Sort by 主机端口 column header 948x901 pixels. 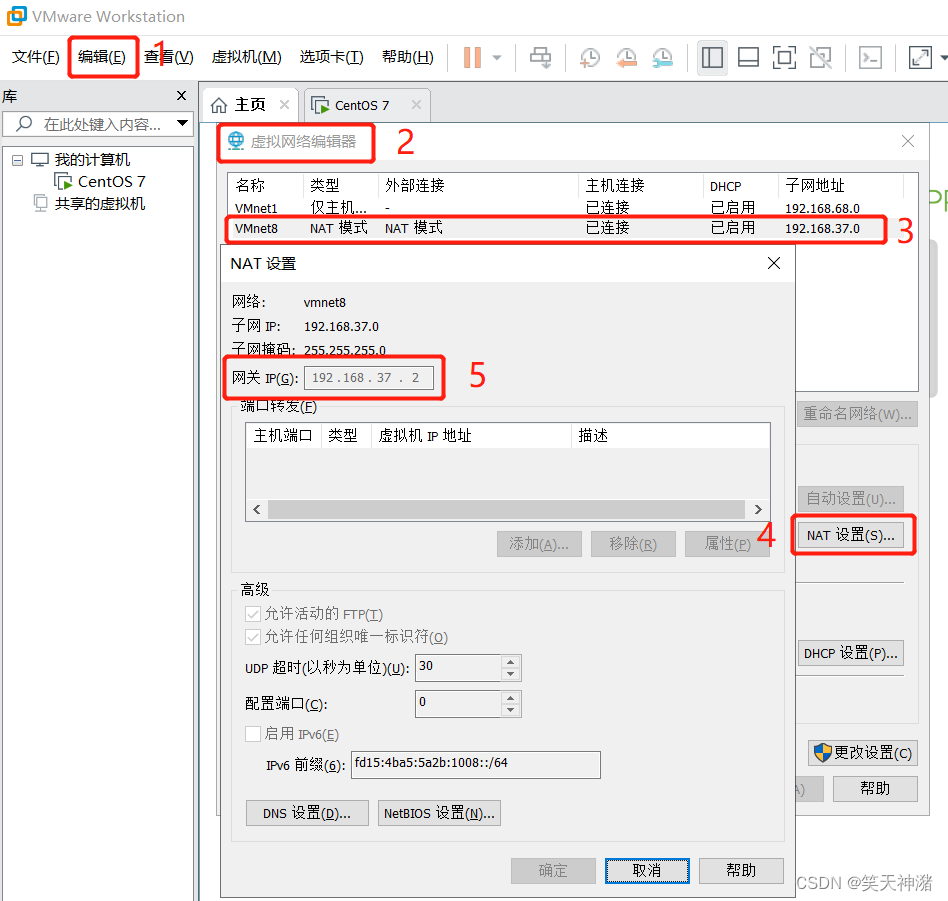point(283,435)
